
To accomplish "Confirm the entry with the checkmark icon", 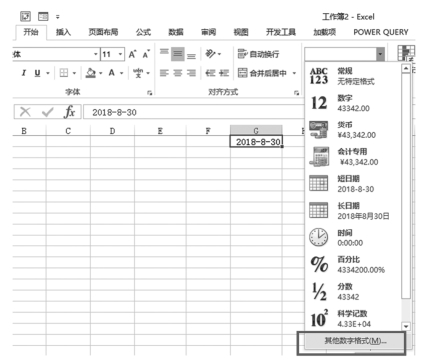I will [47, 112].
